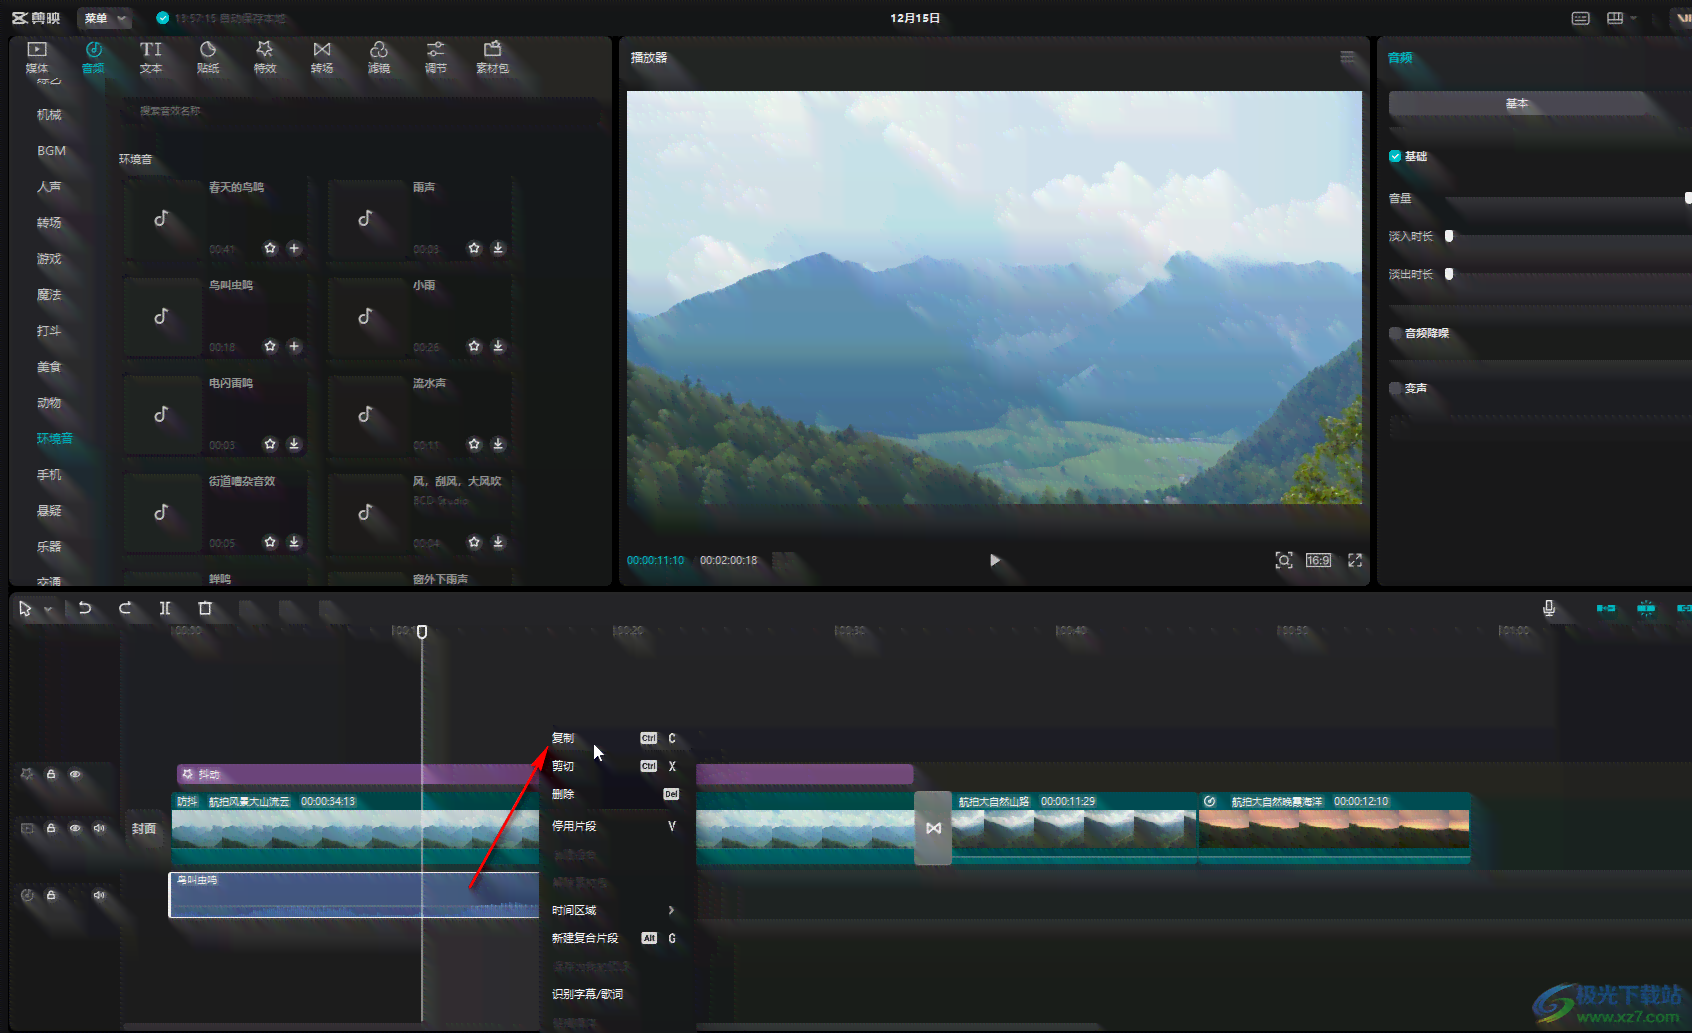This screenshot has height=1033, width=1692.
Task: Open the 转场 transitions tab in top toolbar
Action: click(322, 58)
